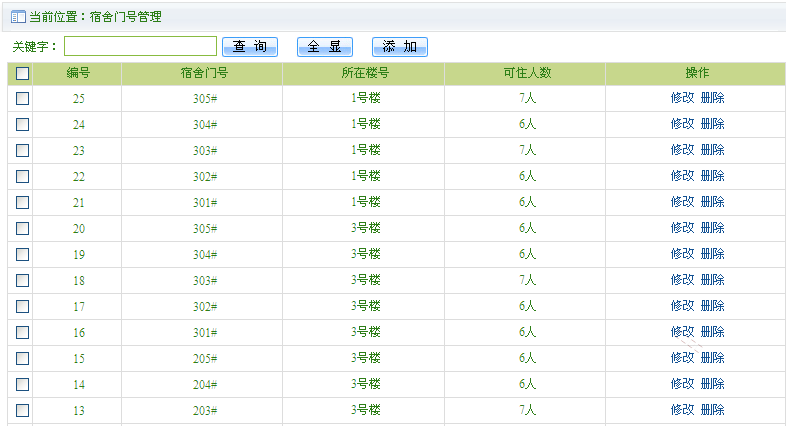Click 修改 for row 15
The height and width of the screenshot is (426, 786).
coord(682,358)
